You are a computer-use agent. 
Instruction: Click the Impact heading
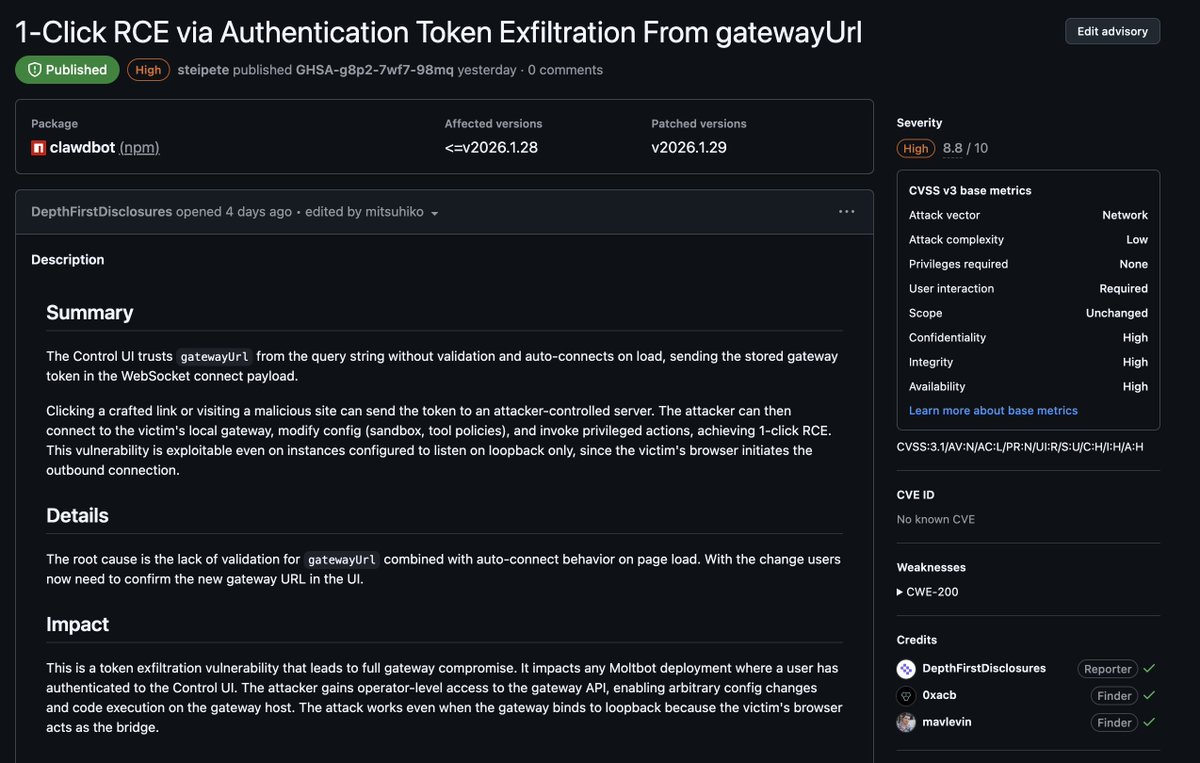77,624
